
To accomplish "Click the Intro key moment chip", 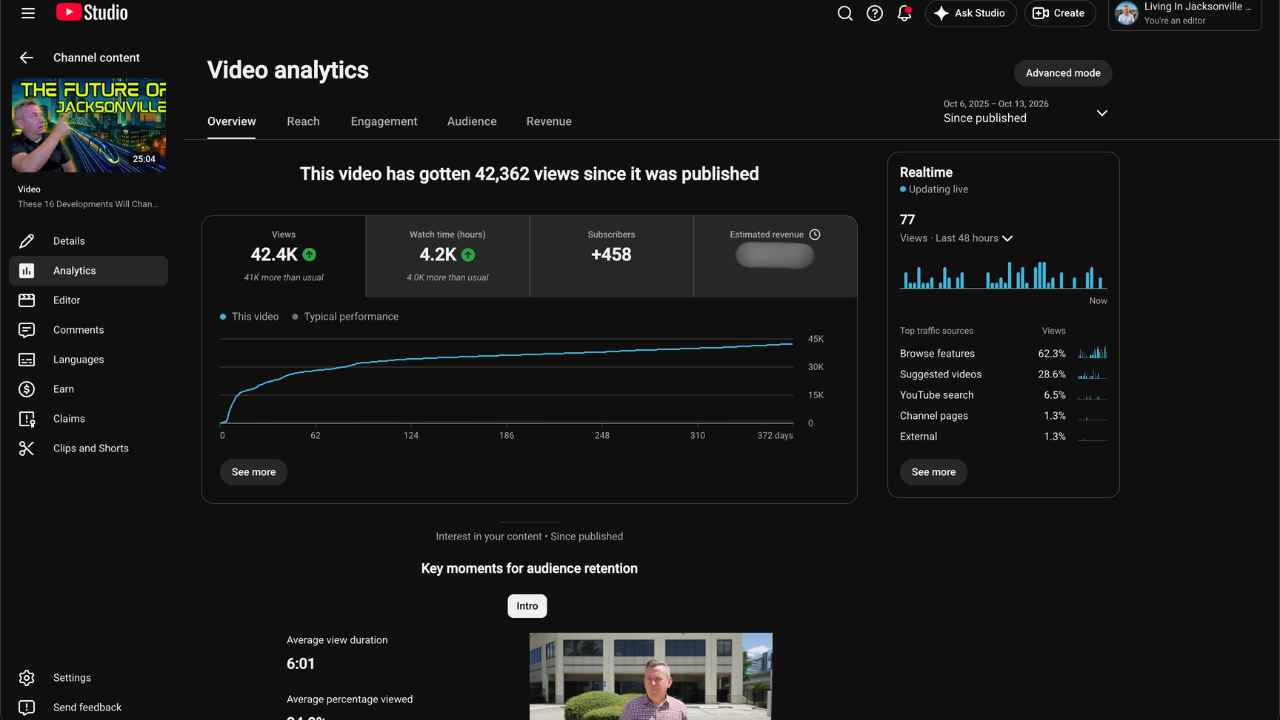I will (527, 606).
